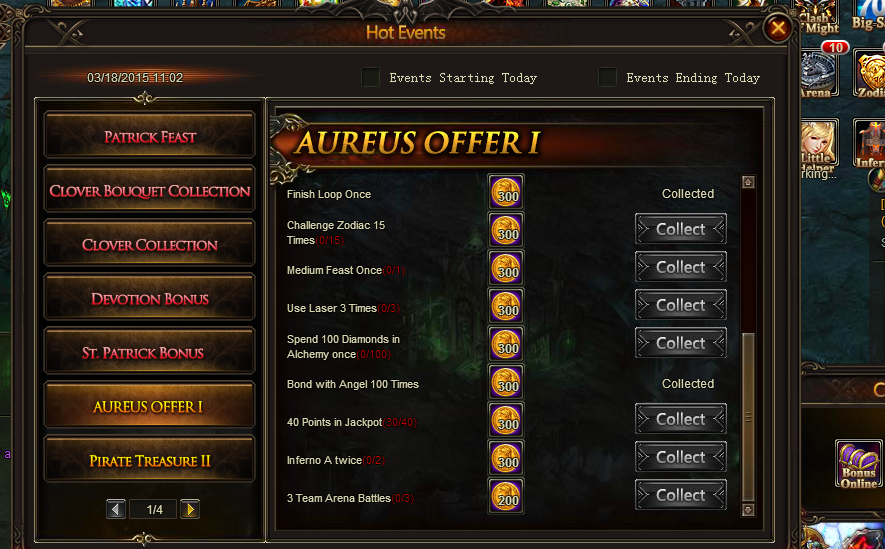
Task: Go to the previous event list page
Action: (116, 510)
